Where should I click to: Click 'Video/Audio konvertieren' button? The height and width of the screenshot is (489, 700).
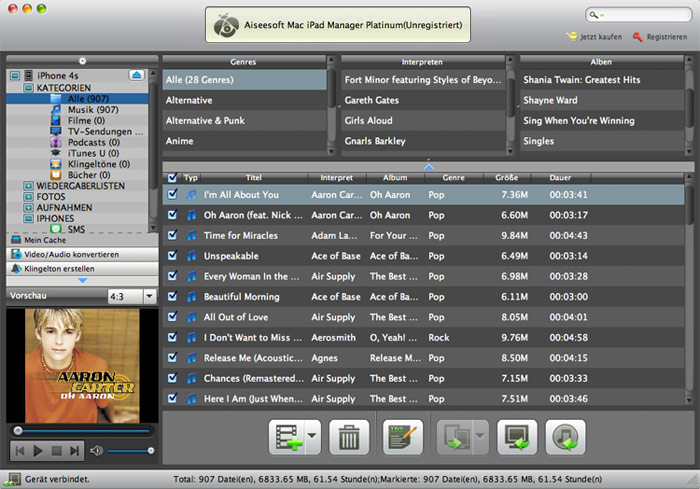pos(78,254)
